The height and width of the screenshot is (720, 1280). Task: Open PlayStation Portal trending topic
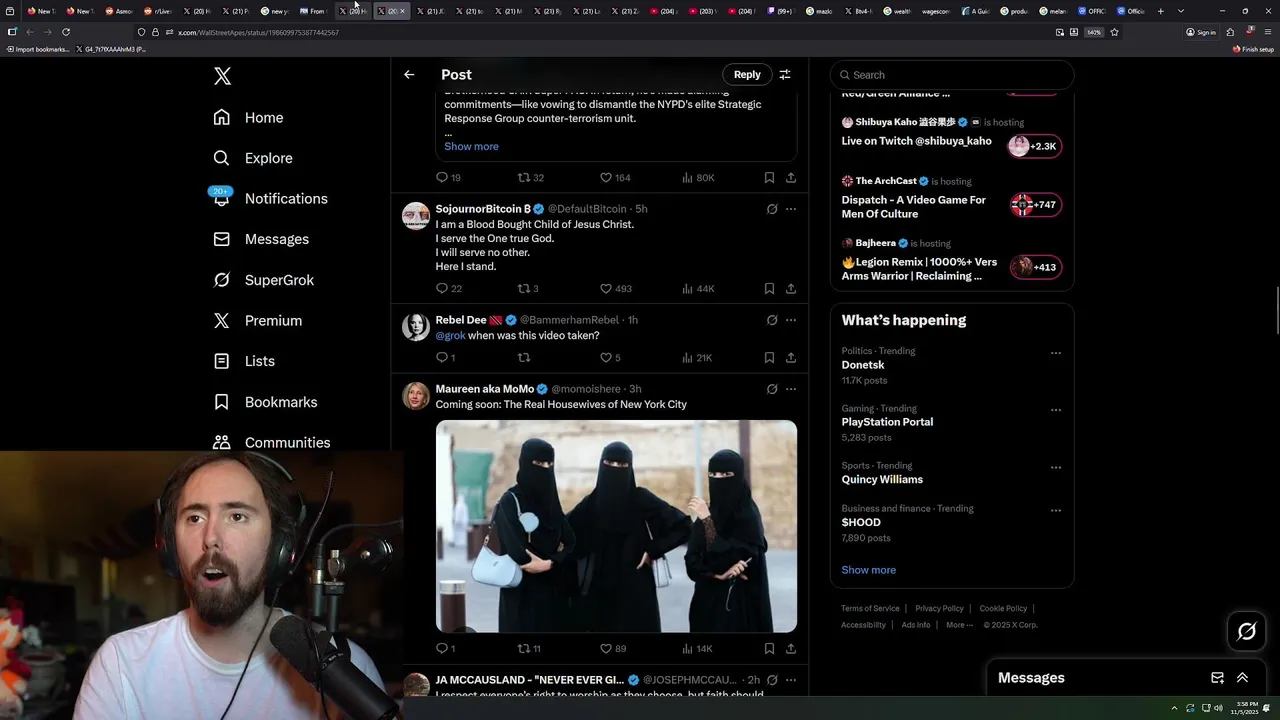887,422
